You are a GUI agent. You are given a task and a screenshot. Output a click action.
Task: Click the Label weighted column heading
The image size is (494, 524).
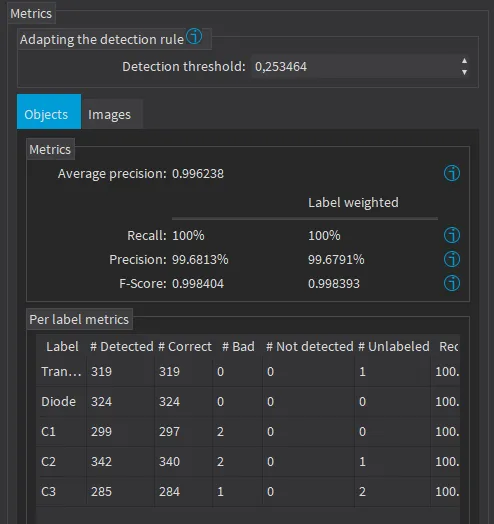(x=353, y=203)
